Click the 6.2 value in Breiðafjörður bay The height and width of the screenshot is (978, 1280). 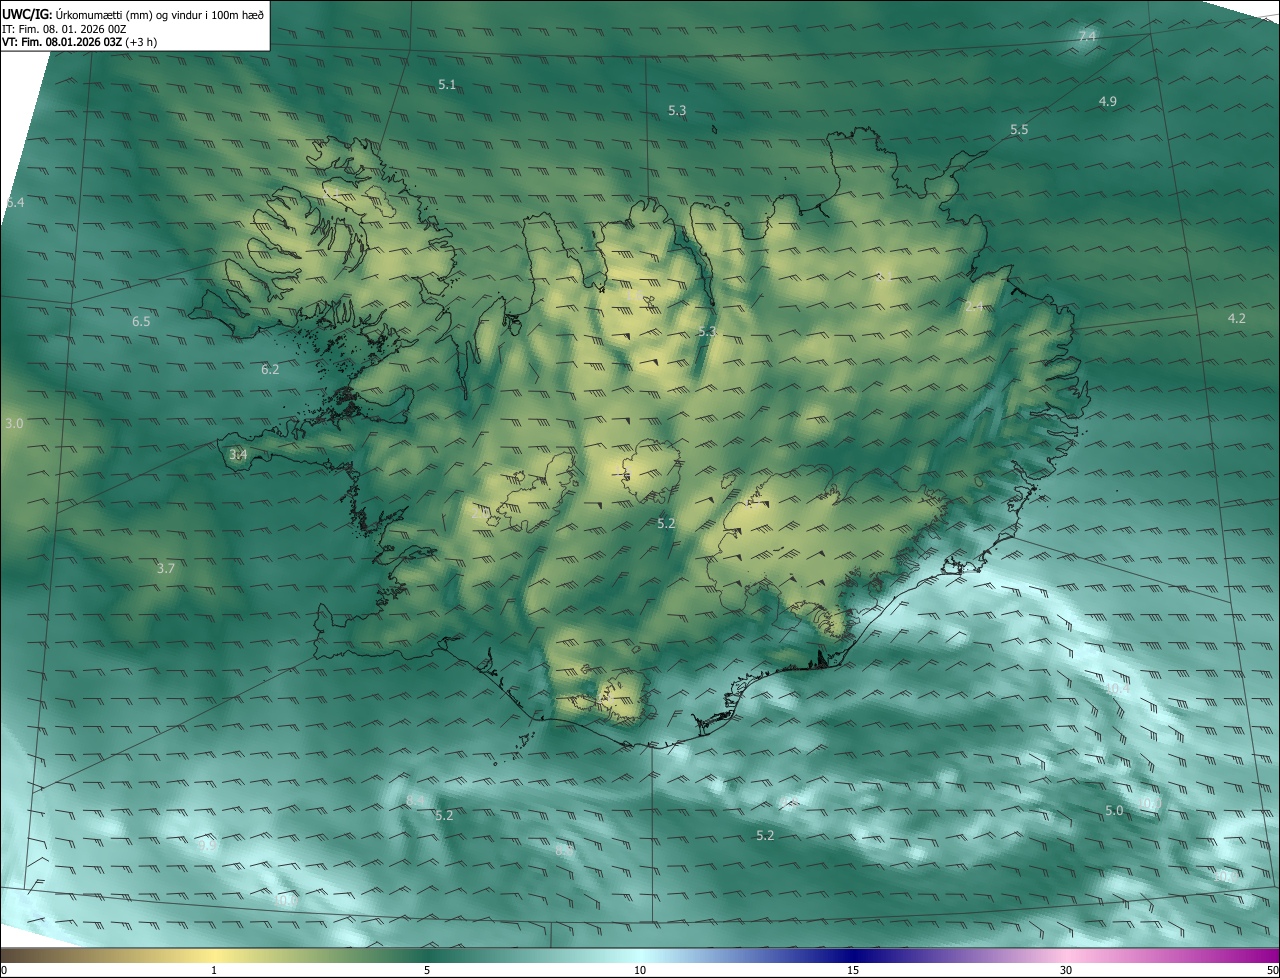coord(270,370)
